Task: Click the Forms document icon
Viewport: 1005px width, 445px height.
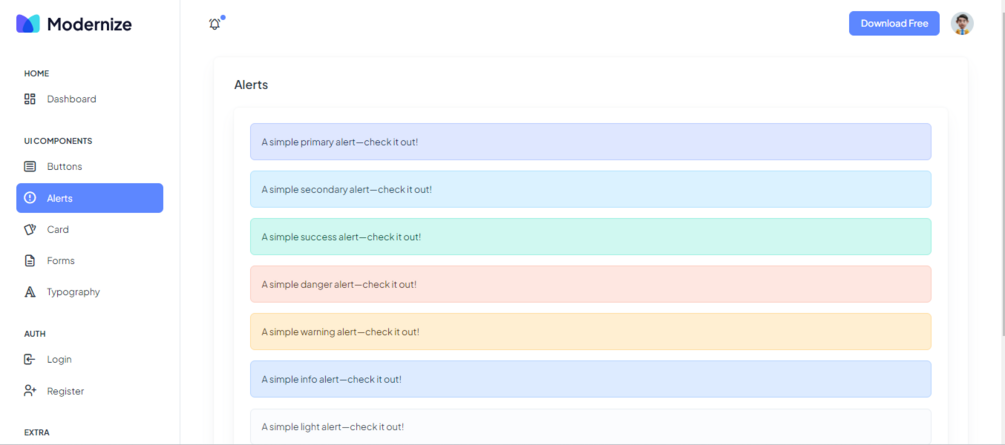Action: 29,260
